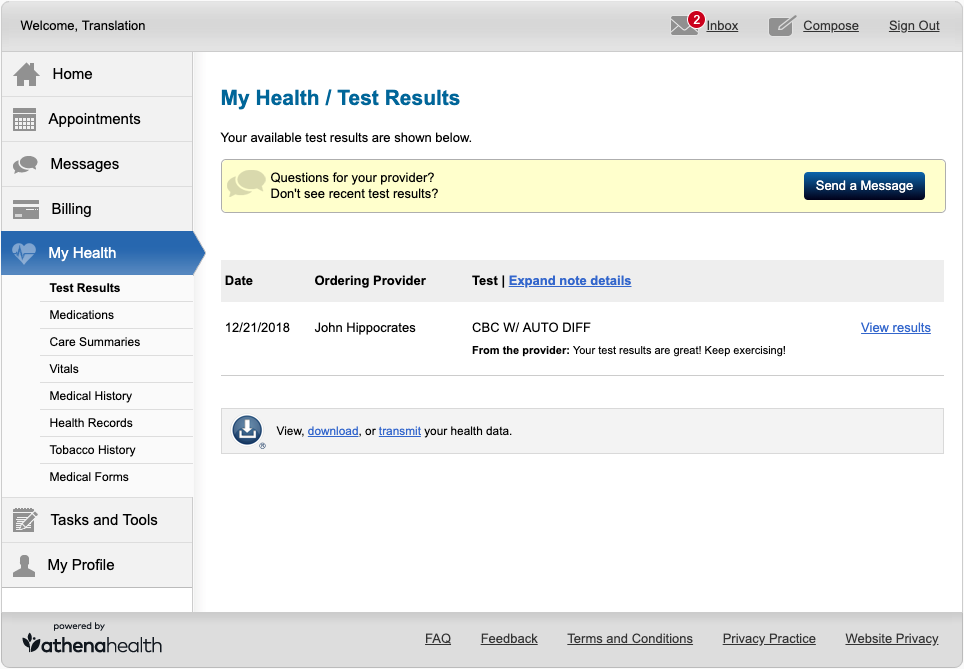Open the Feedback footer link
Screen dimensions: 964x669
[x=509, y=639]
